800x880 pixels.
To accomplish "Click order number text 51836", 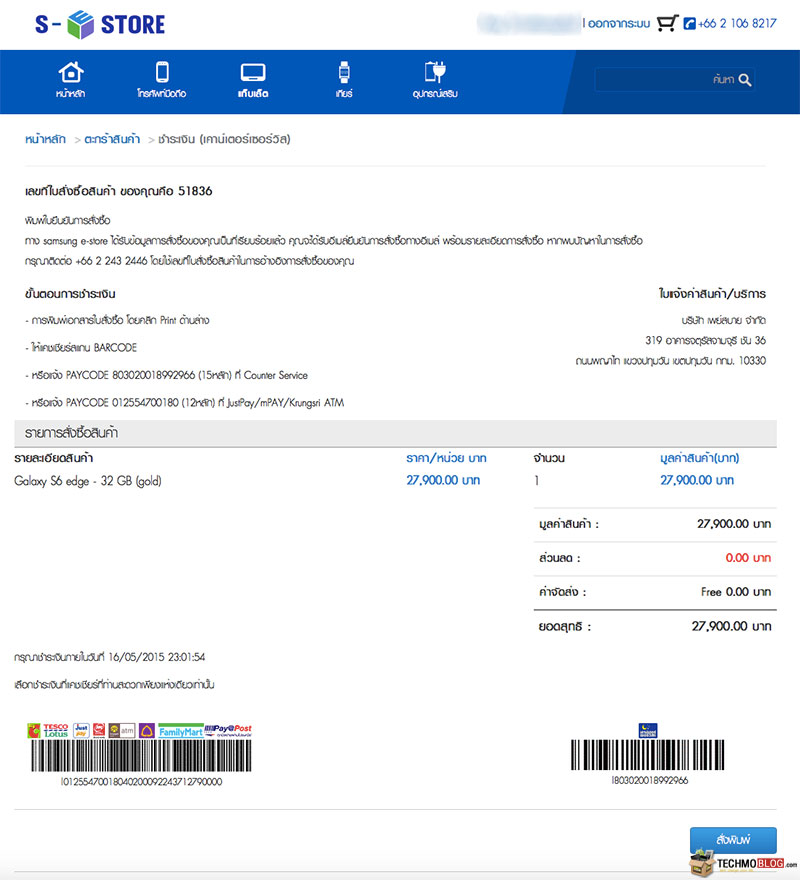I will pyautogui.click(x=195, y=191).
